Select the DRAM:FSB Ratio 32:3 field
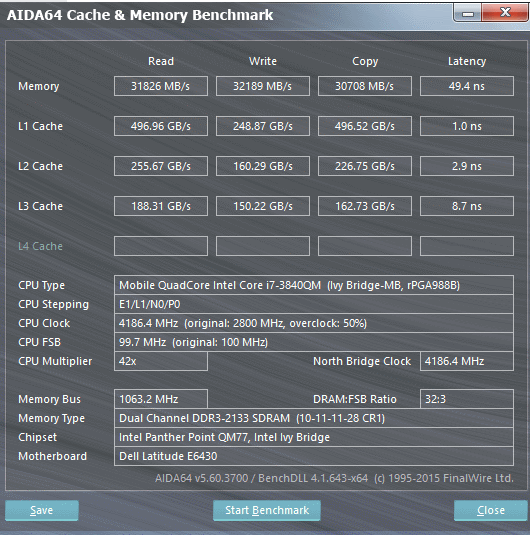This screenshot has width=530, height=535. [467, 399]
